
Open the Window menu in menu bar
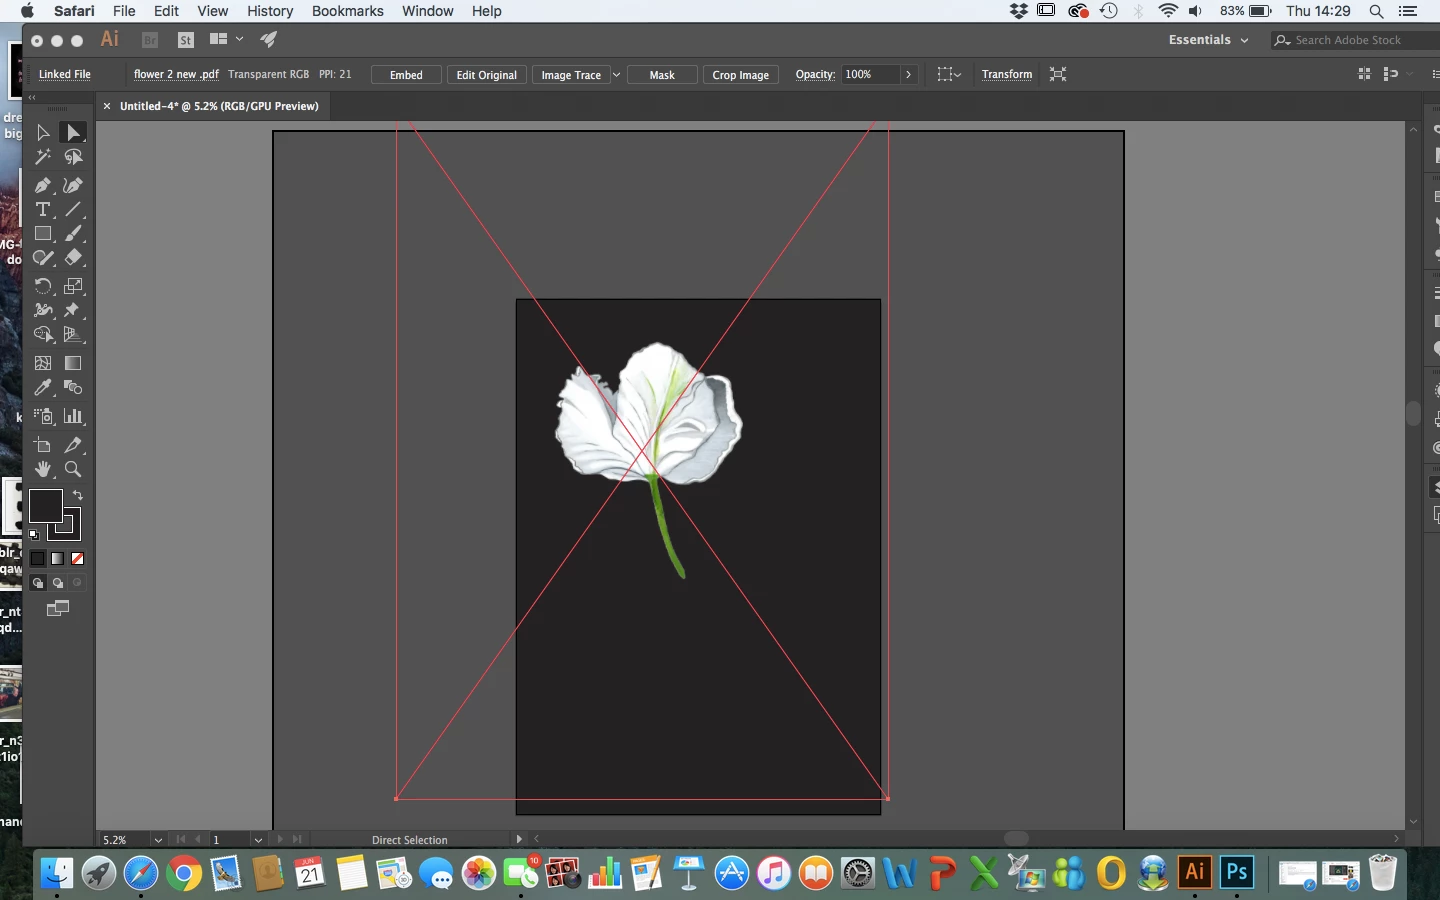coord(427,11)
